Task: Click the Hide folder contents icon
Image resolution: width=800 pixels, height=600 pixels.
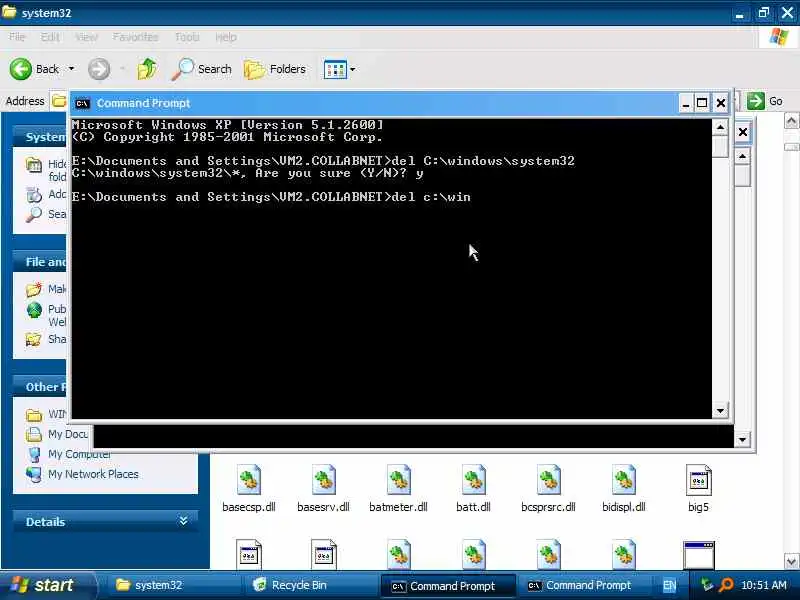Action: pos(34,164)
